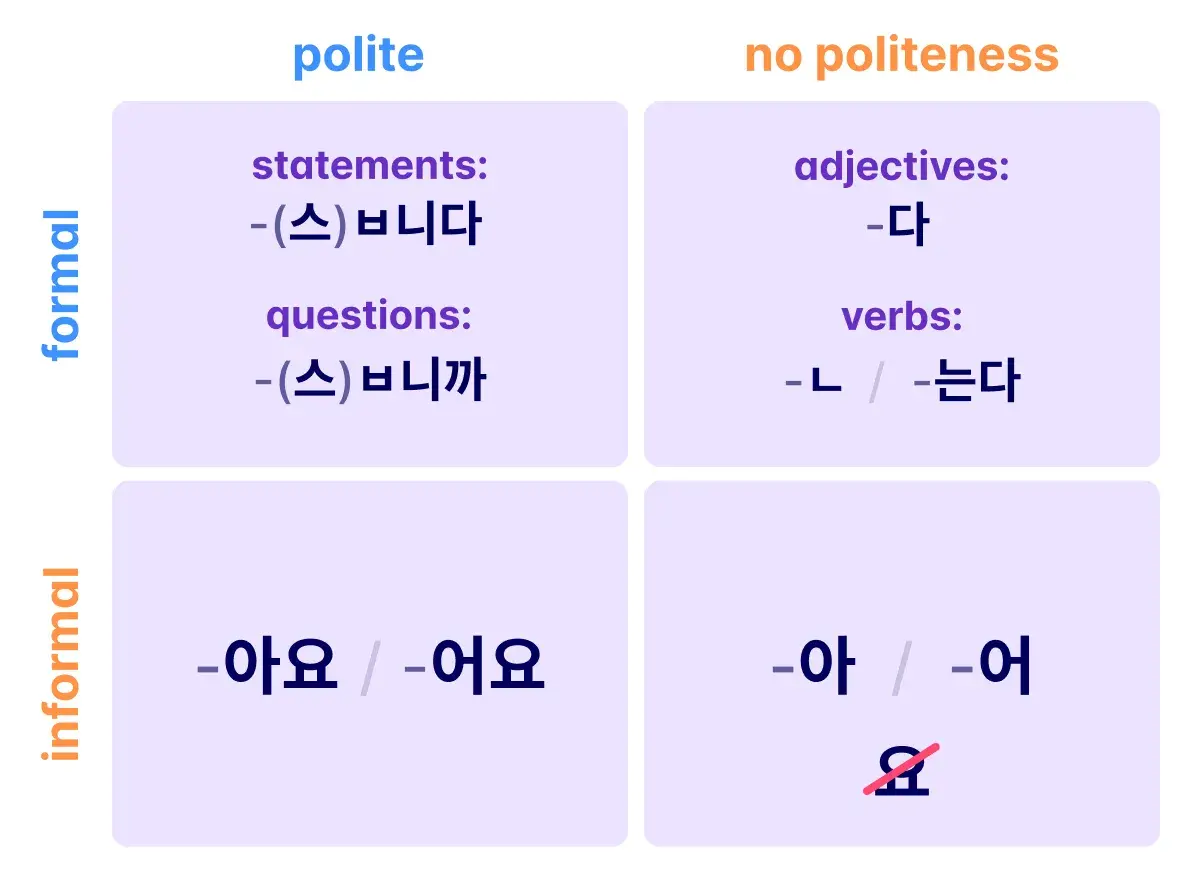Click the -는다 verb ending
The width and height of the screenshot is (1200, 887).
pyautogui.click(x=966, y=382)
